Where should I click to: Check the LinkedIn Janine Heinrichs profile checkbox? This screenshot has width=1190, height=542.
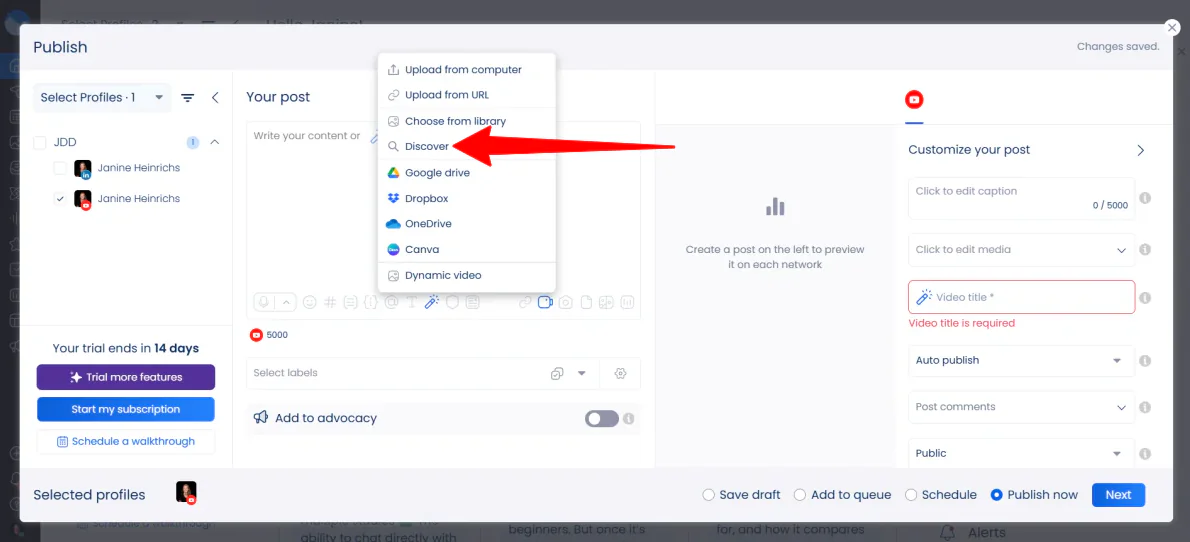point(60,168)
